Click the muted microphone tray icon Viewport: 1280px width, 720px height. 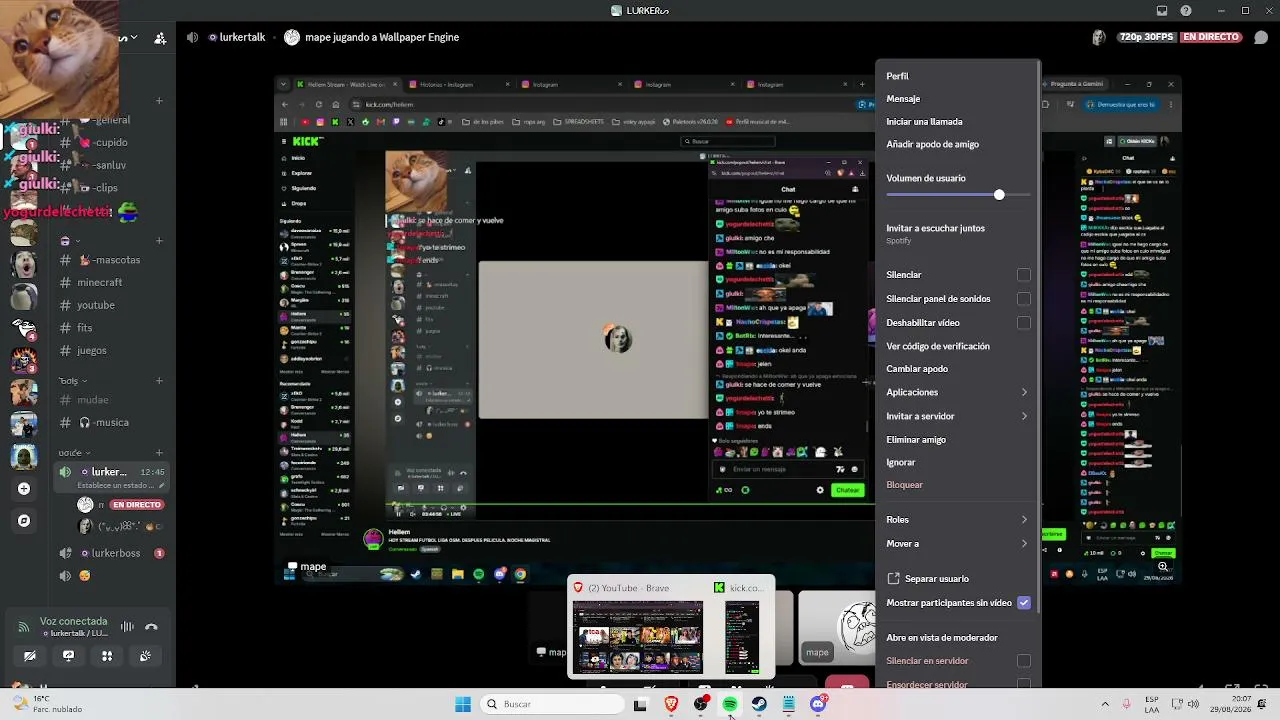tap(1126, 704)
